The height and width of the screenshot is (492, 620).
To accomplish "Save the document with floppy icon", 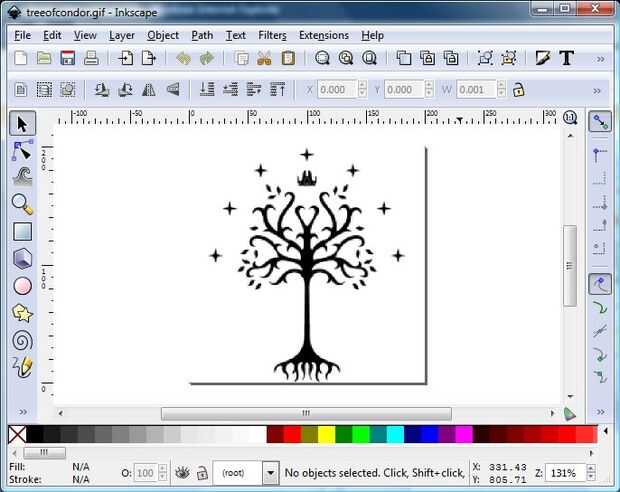I will click(68, 58).
